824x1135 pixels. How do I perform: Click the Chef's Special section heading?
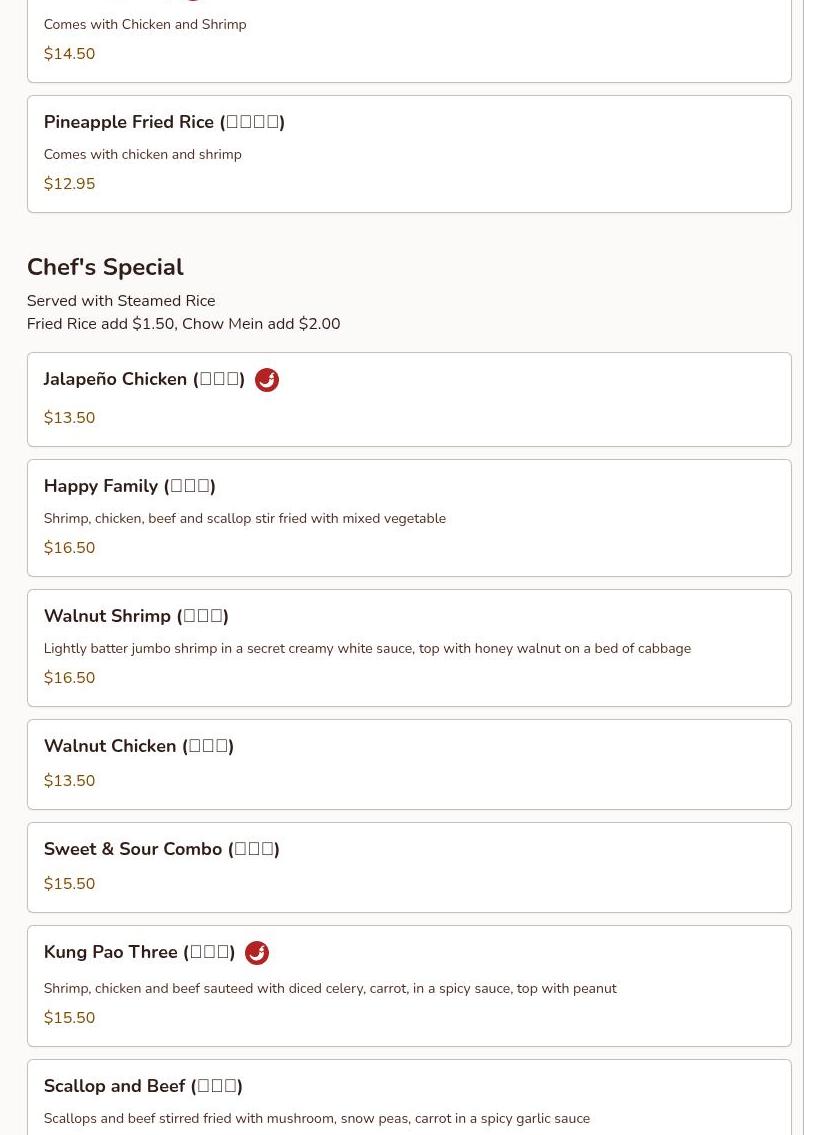point(105,267)
